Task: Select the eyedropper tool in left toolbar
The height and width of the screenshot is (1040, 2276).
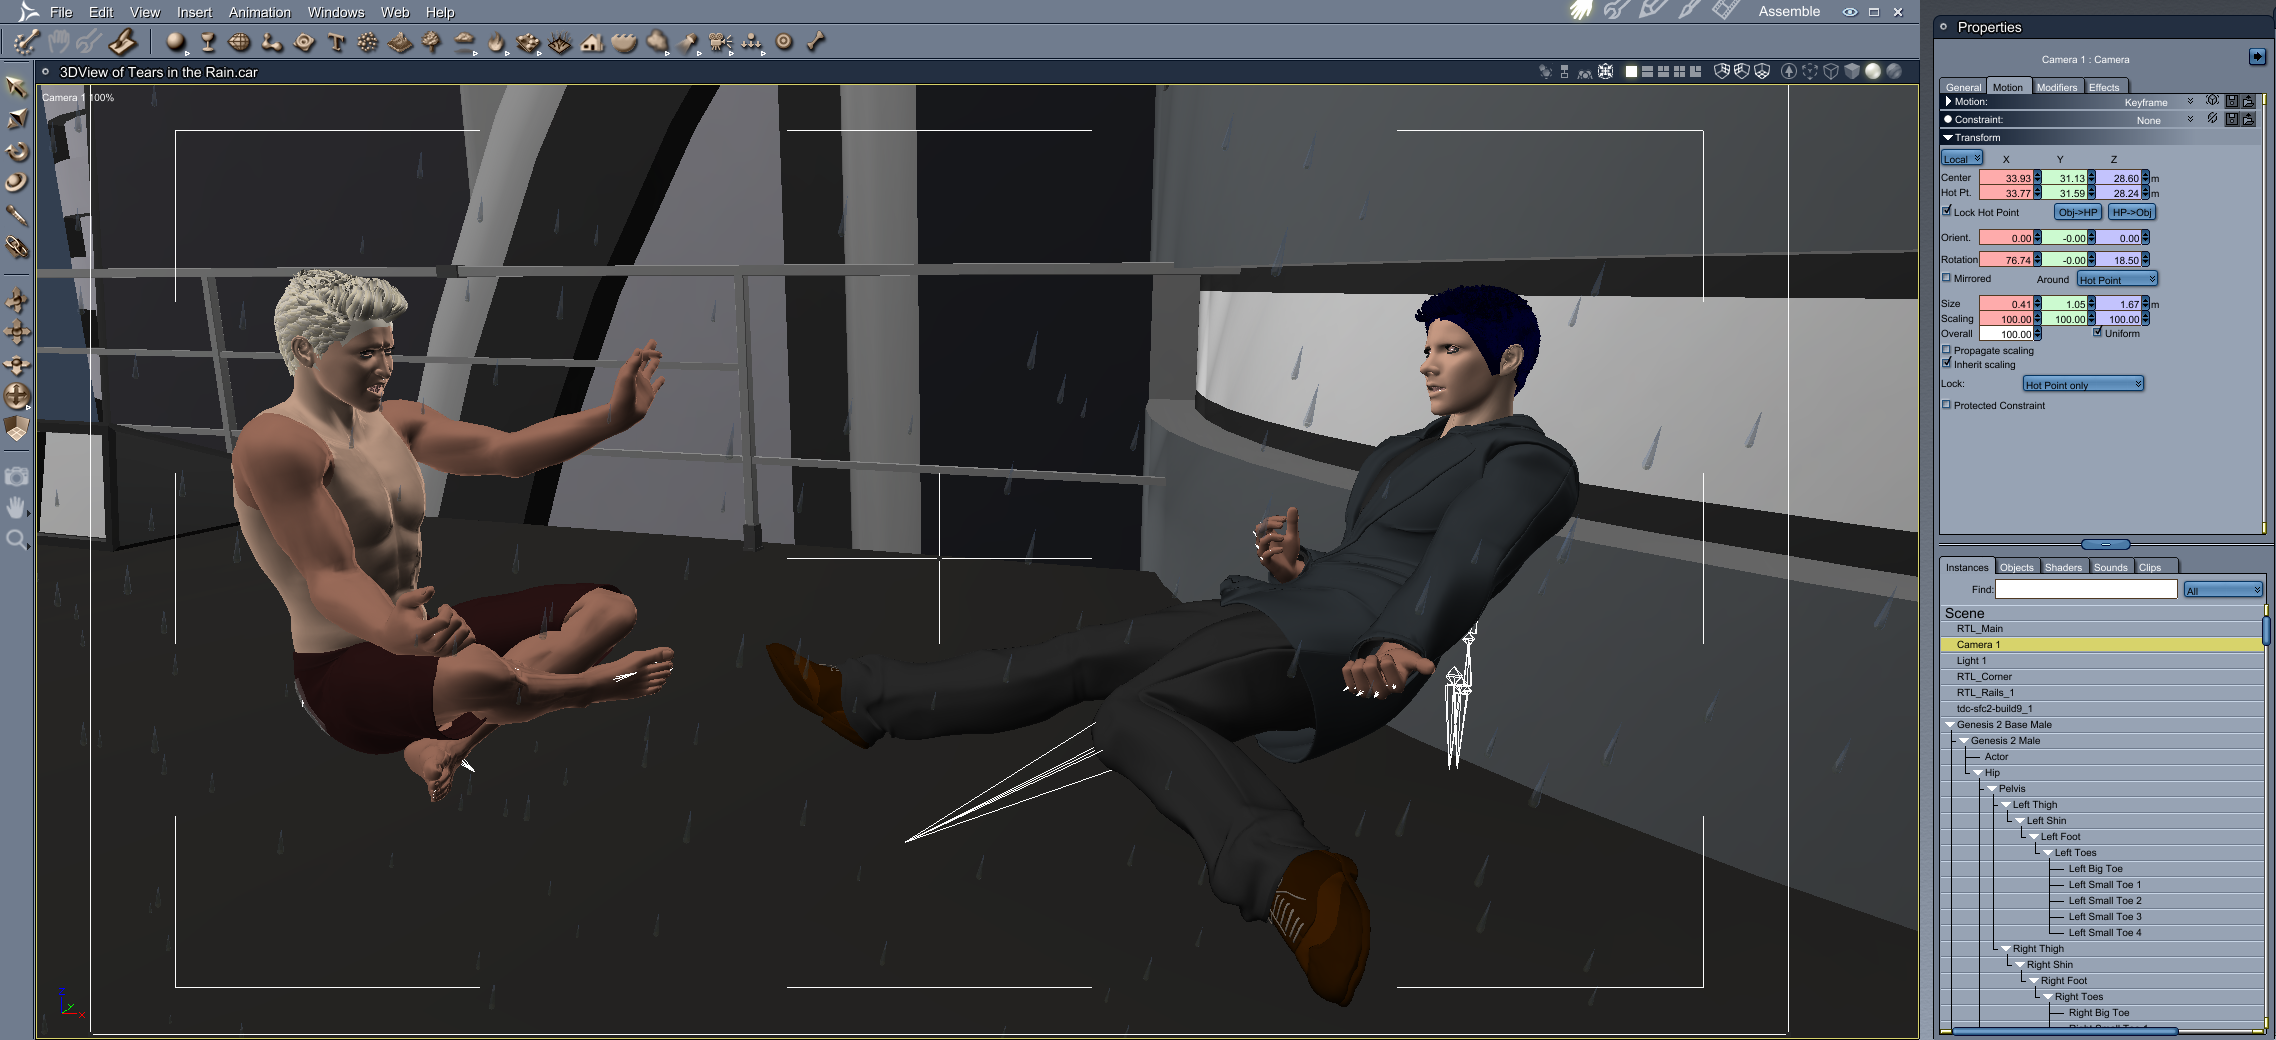Action: point(17,215)
